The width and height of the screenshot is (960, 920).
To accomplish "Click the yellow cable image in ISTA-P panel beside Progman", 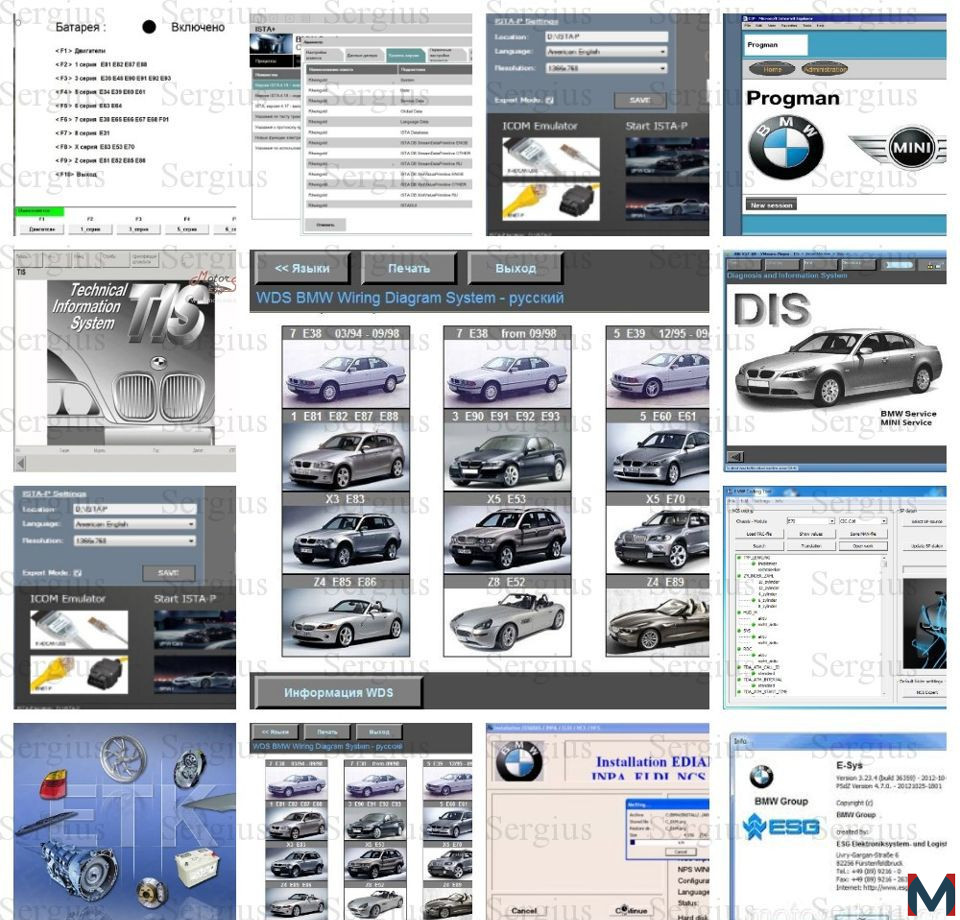I will (550, 201).
